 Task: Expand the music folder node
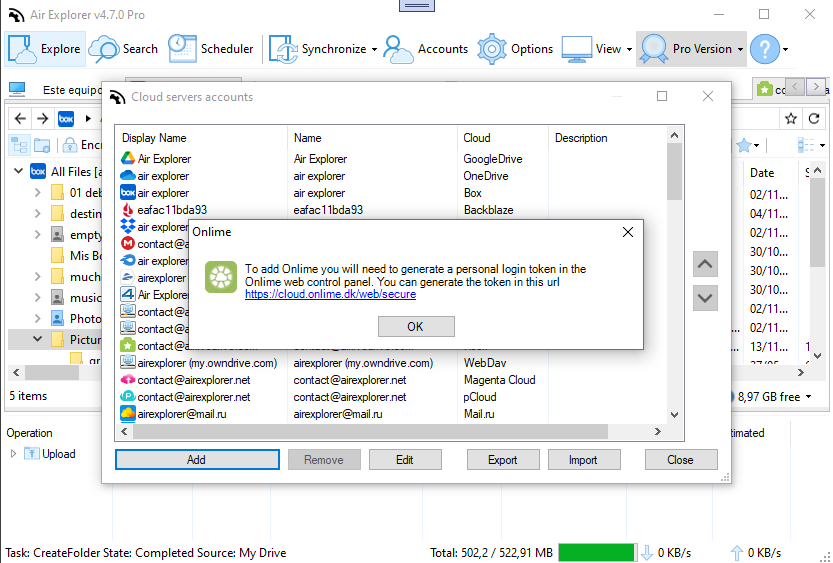(37, 297)
